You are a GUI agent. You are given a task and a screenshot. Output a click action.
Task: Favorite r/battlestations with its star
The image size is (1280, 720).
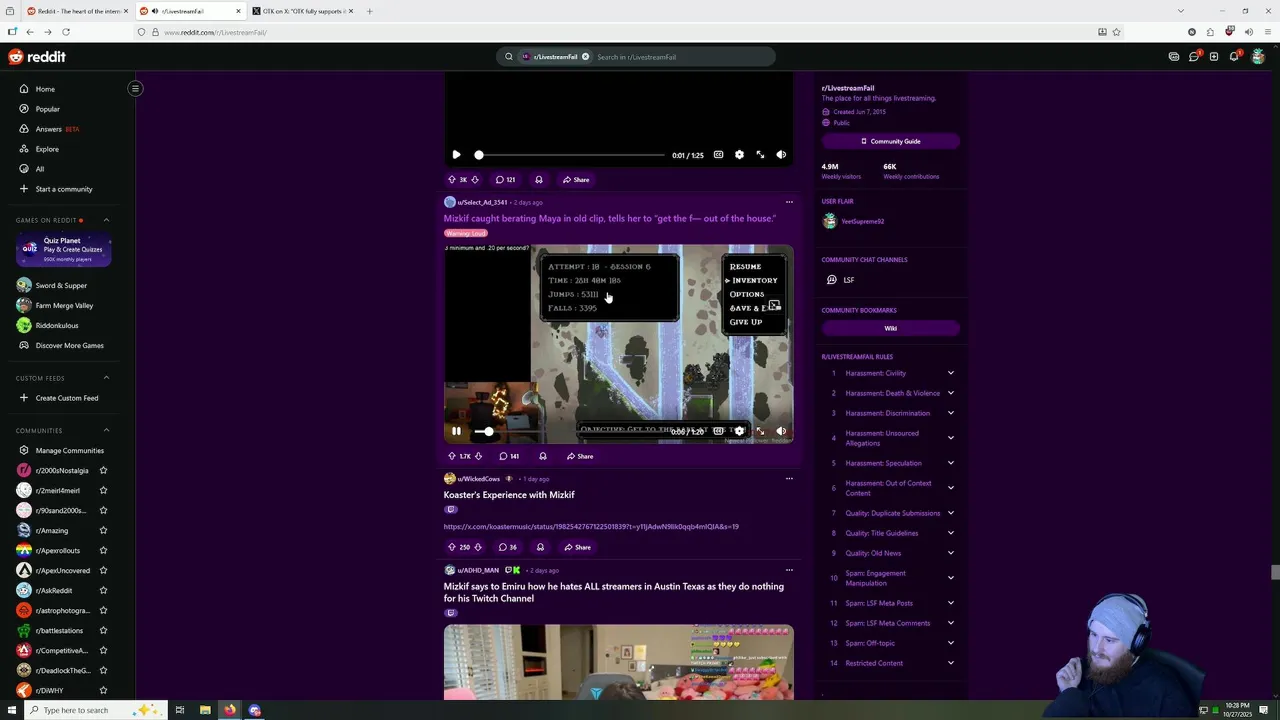click(x=103, y=630)
